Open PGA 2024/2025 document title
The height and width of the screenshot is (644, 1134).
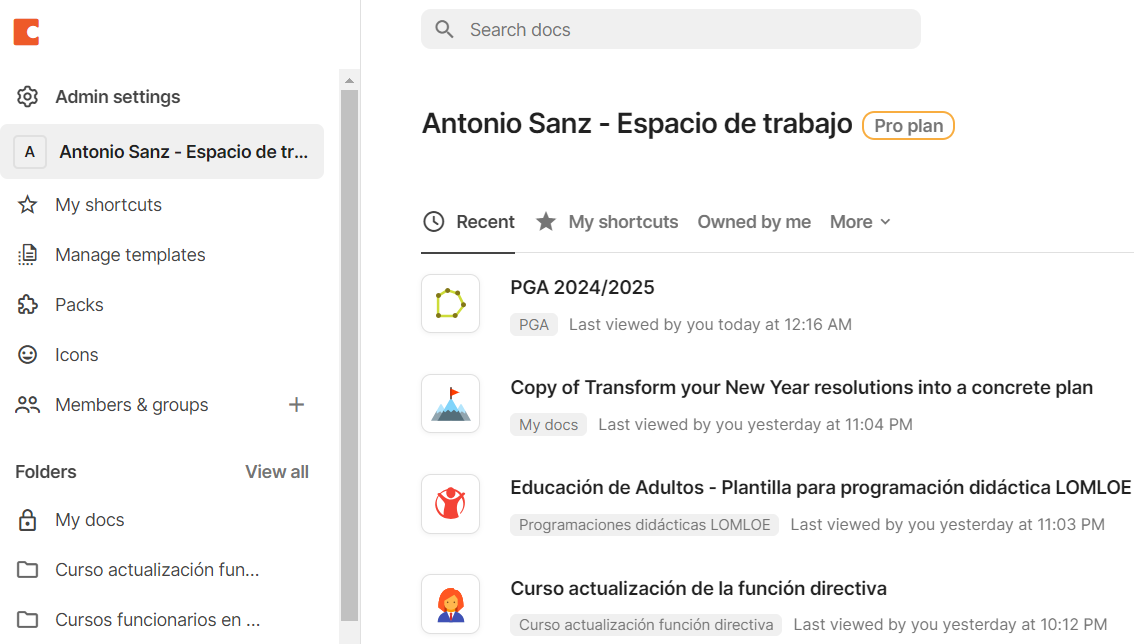pyautogui.click(x=582, y=287)
